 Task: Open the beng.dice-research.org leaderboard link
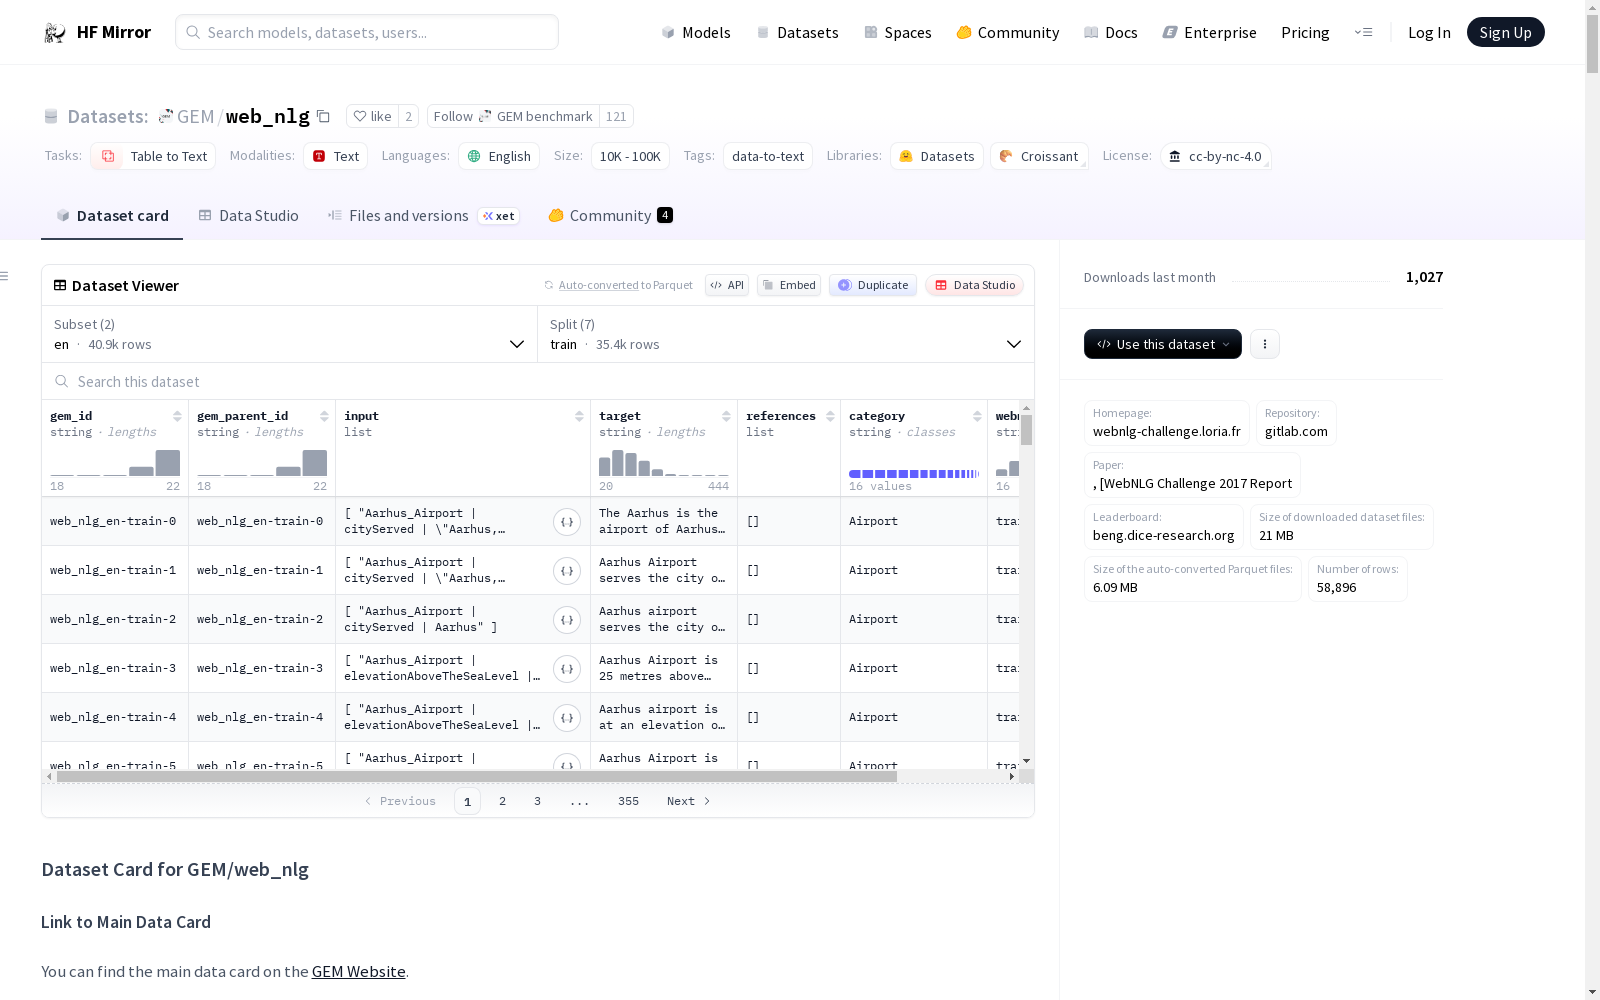point(1164,536)
